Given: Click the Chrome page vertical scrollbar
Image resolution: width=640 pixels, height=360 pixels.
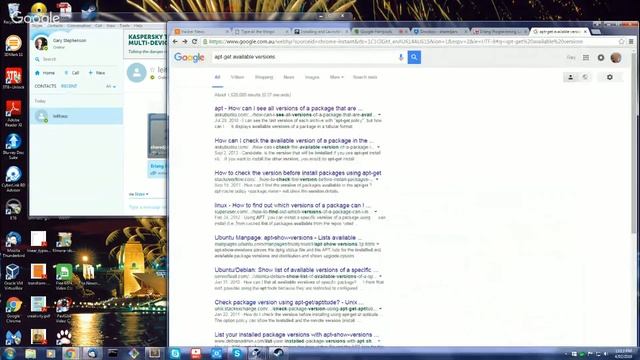Looking at the screenshot, I should tap(633, 143).
